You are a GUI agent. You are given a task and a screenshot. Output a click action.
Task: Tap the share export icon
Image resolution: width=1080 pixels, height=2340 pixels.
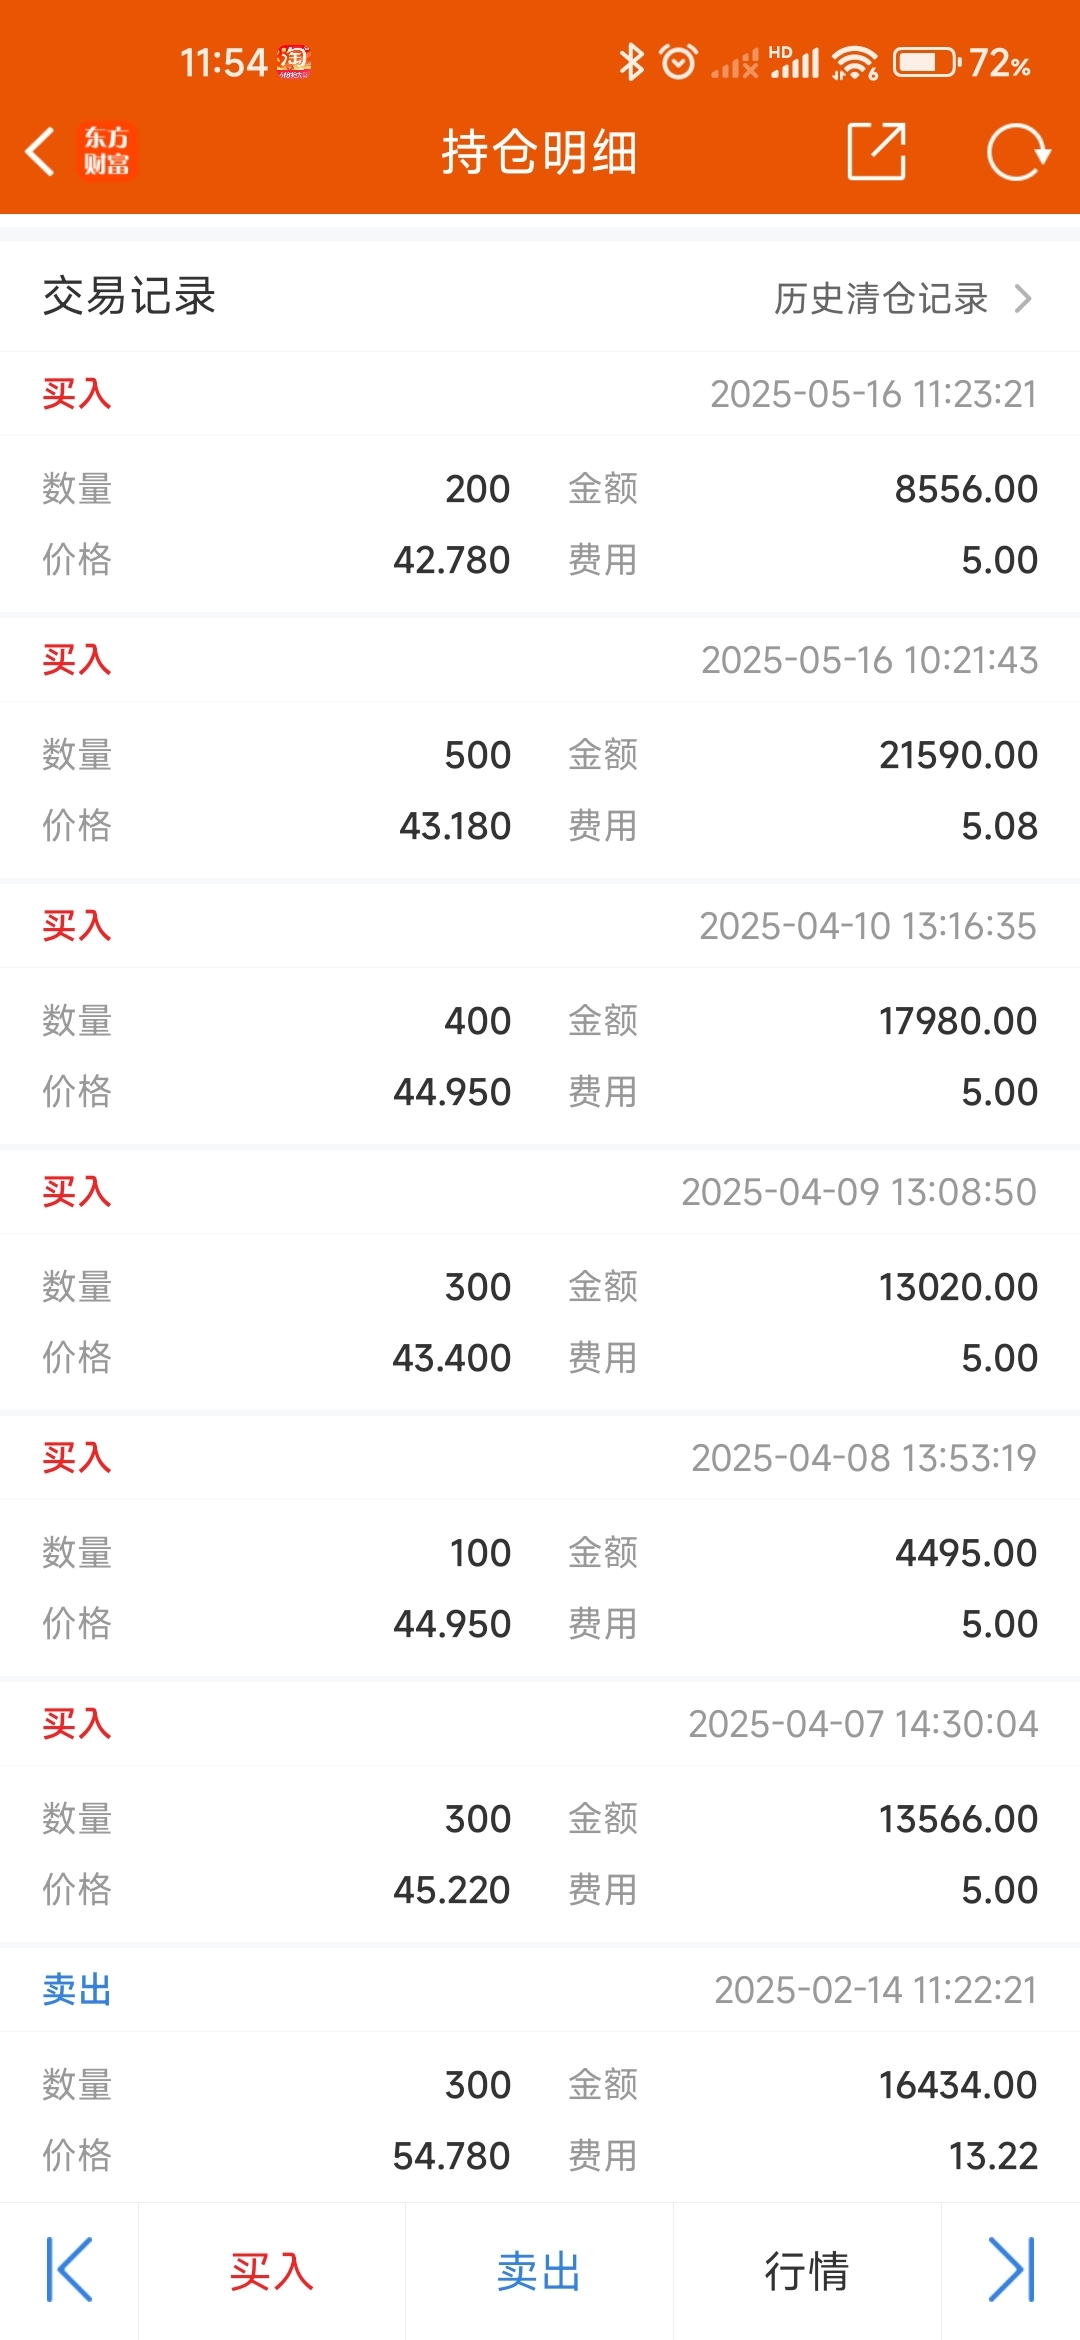pyautogui.click(x=877, y=152)
